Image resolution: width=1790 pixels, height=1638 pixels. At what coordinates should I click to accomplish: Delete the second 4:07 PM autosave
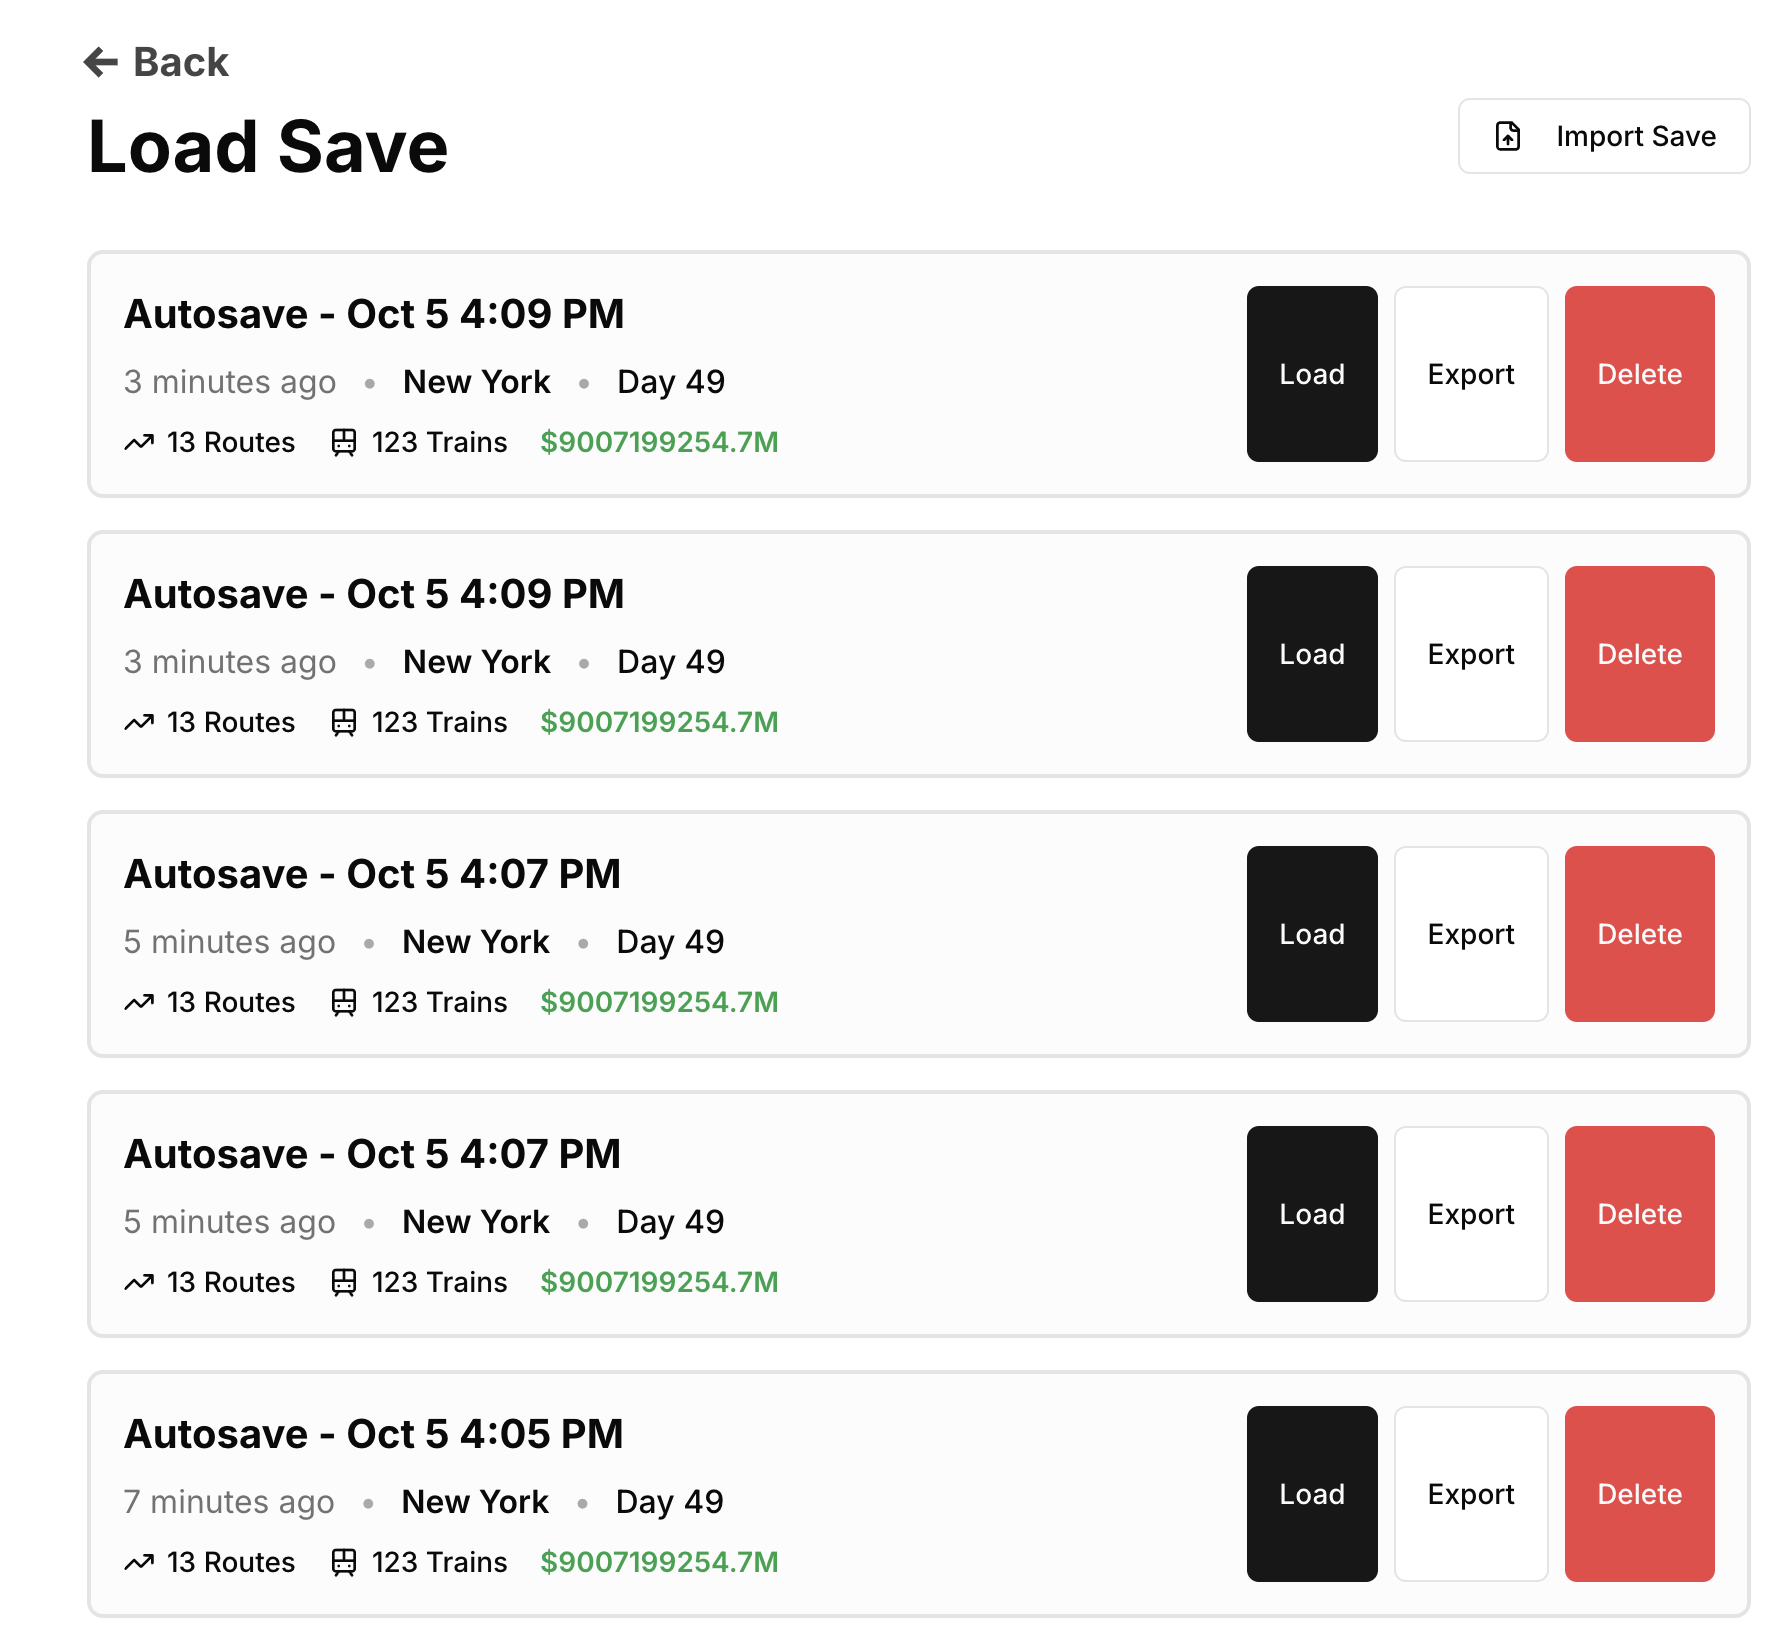tap(1640, 1214)
